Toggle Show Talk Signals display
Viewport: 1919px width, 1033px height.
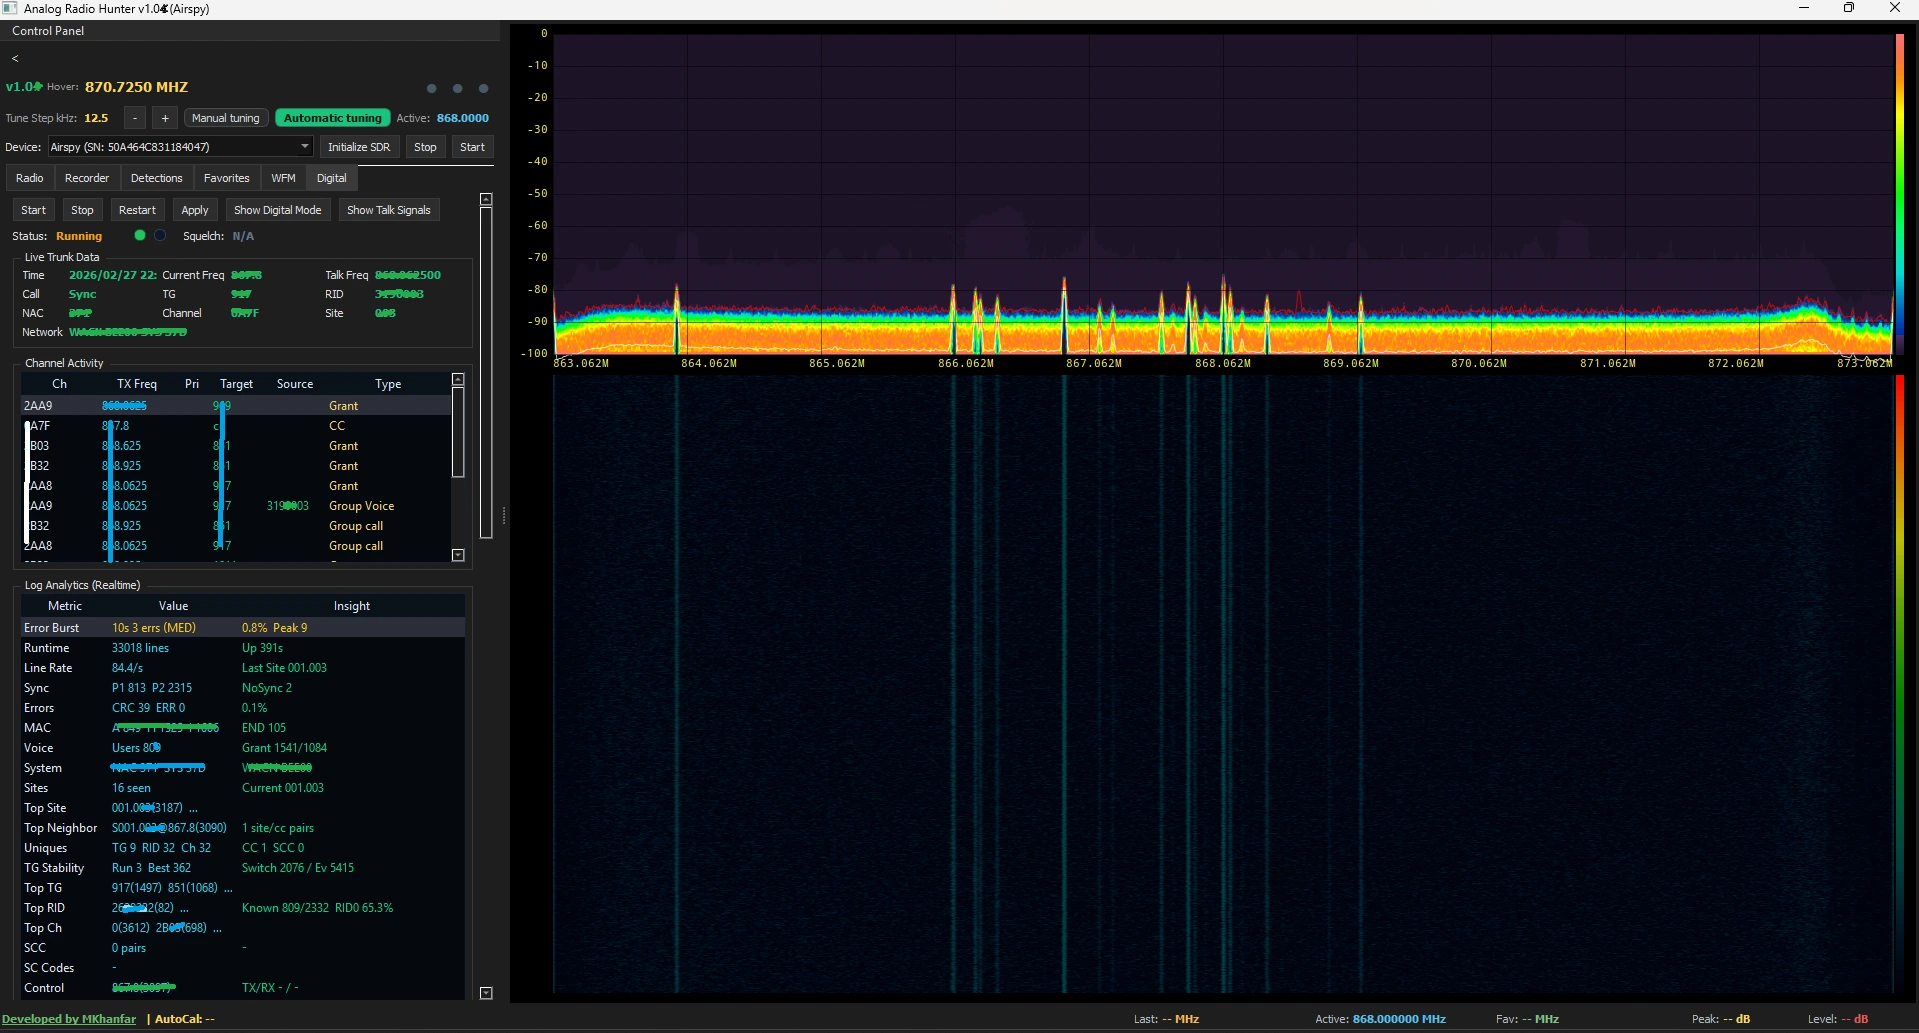tap(388, 209)
